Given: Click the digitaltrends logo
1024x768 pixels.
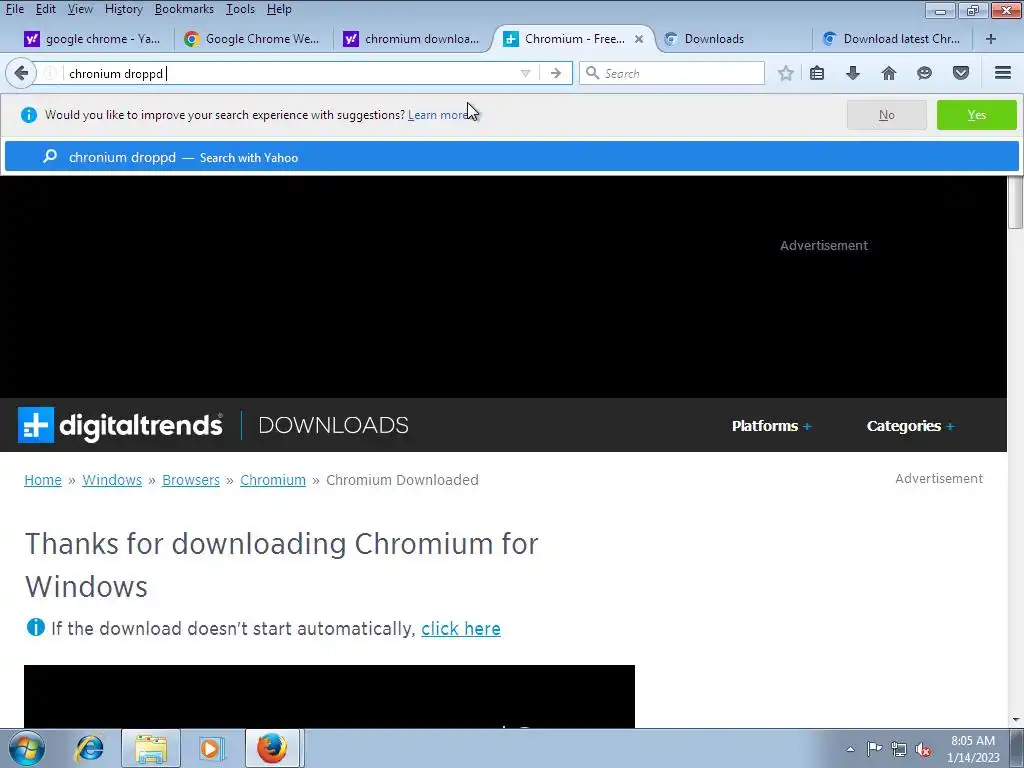Looking at the screenshot, I should click(120, 425).
